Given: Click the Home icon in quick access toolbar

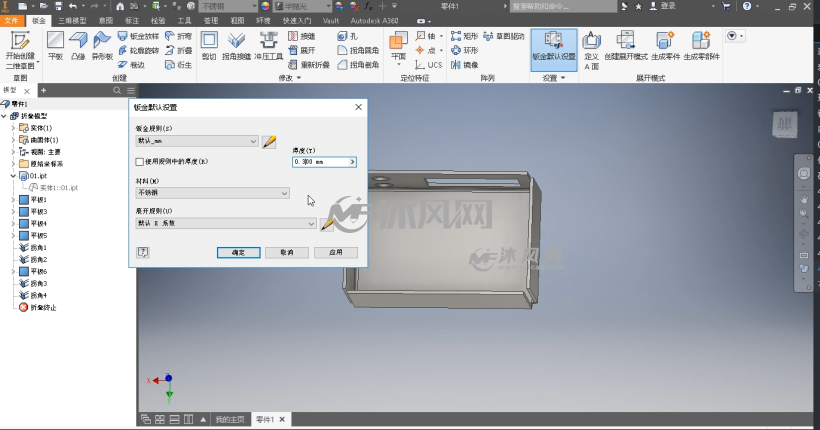Looking at the screenshot, I should pos(120,6).
